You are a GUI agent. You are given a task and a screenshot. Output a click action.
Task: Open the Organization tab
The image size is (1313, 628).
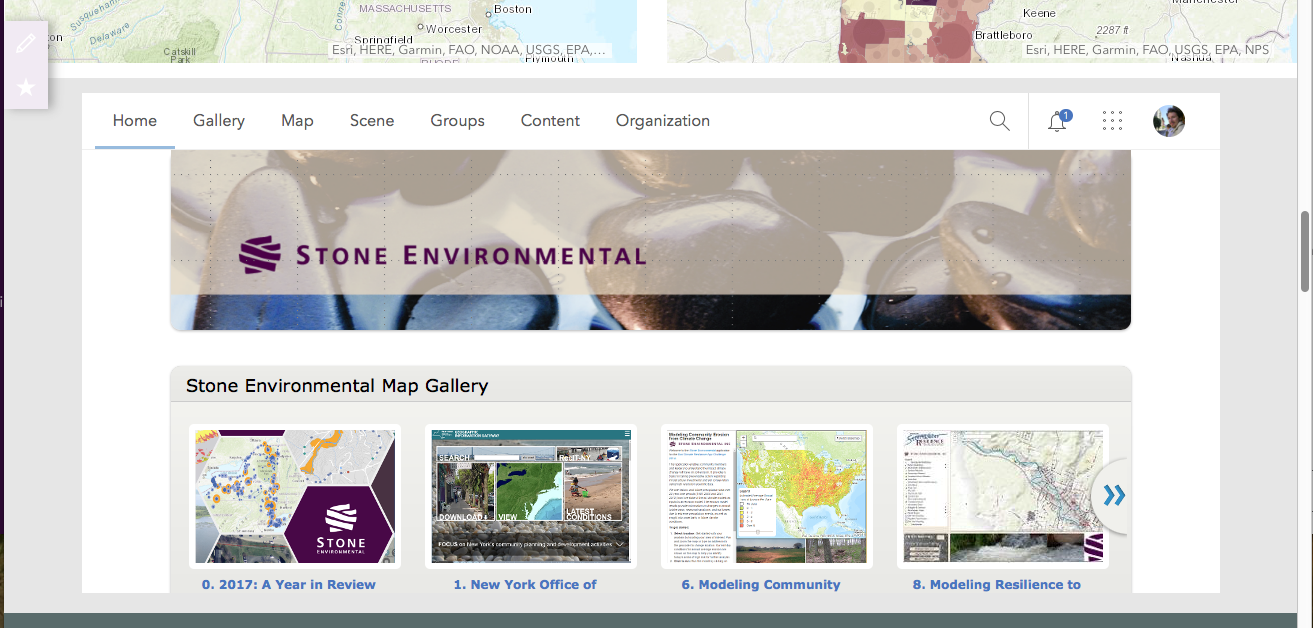click(x=663, y=121)
